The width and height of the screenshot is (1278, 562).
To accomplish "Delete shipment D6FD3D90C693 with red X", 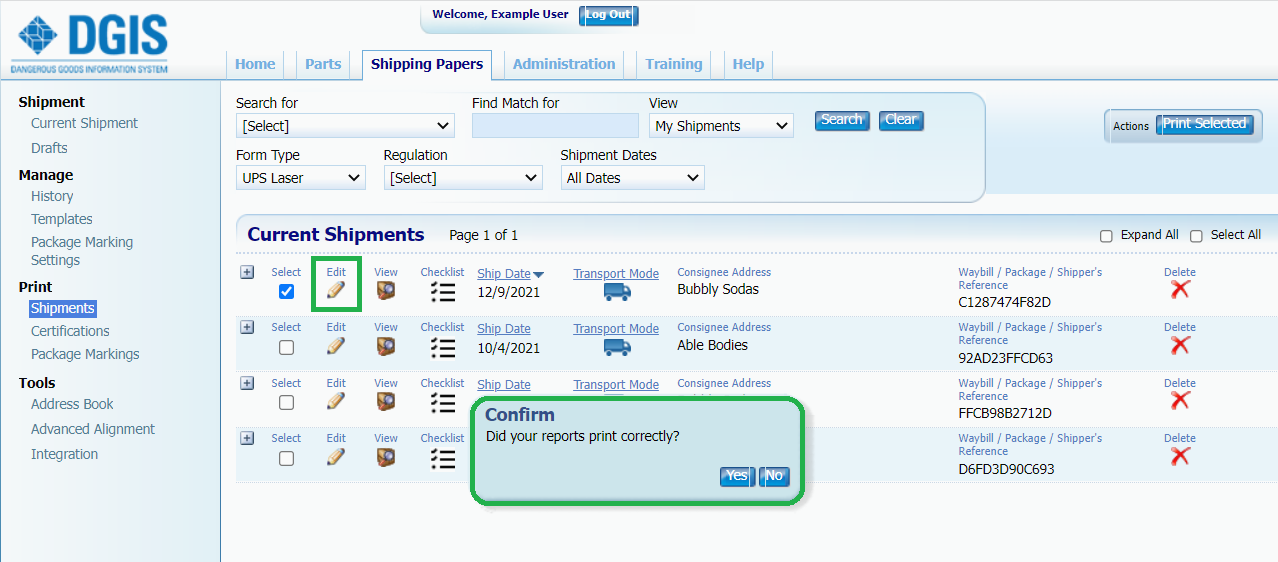I will tap(1180, 456).
